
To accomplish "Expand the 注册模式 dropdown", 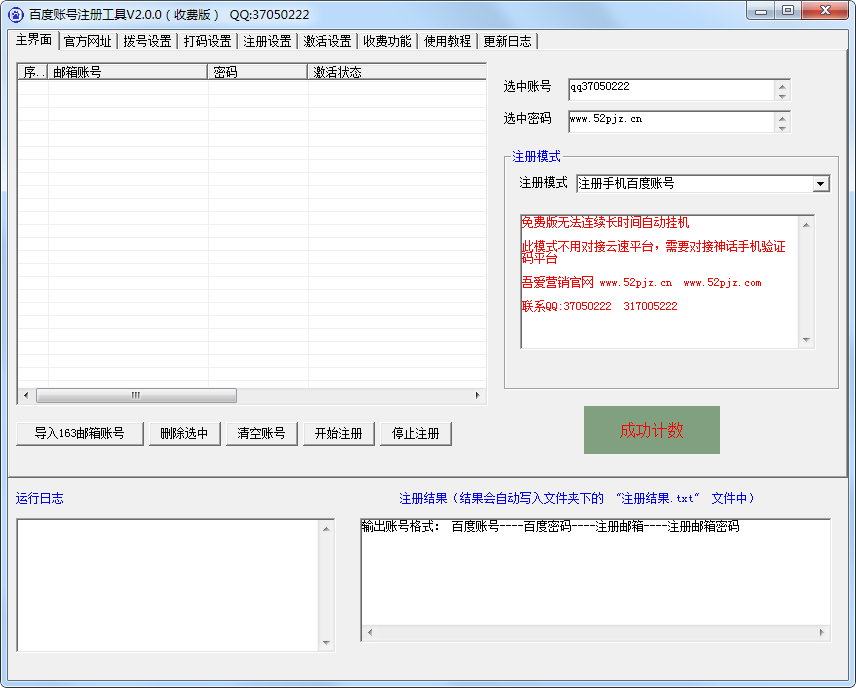I will [x=820, y=184].
